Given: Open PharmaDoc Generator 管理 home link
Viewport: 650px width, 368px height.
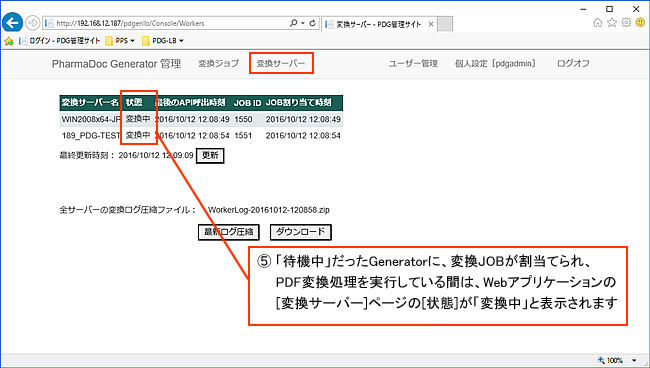Looking at the screenshot, I should (116, 64).
